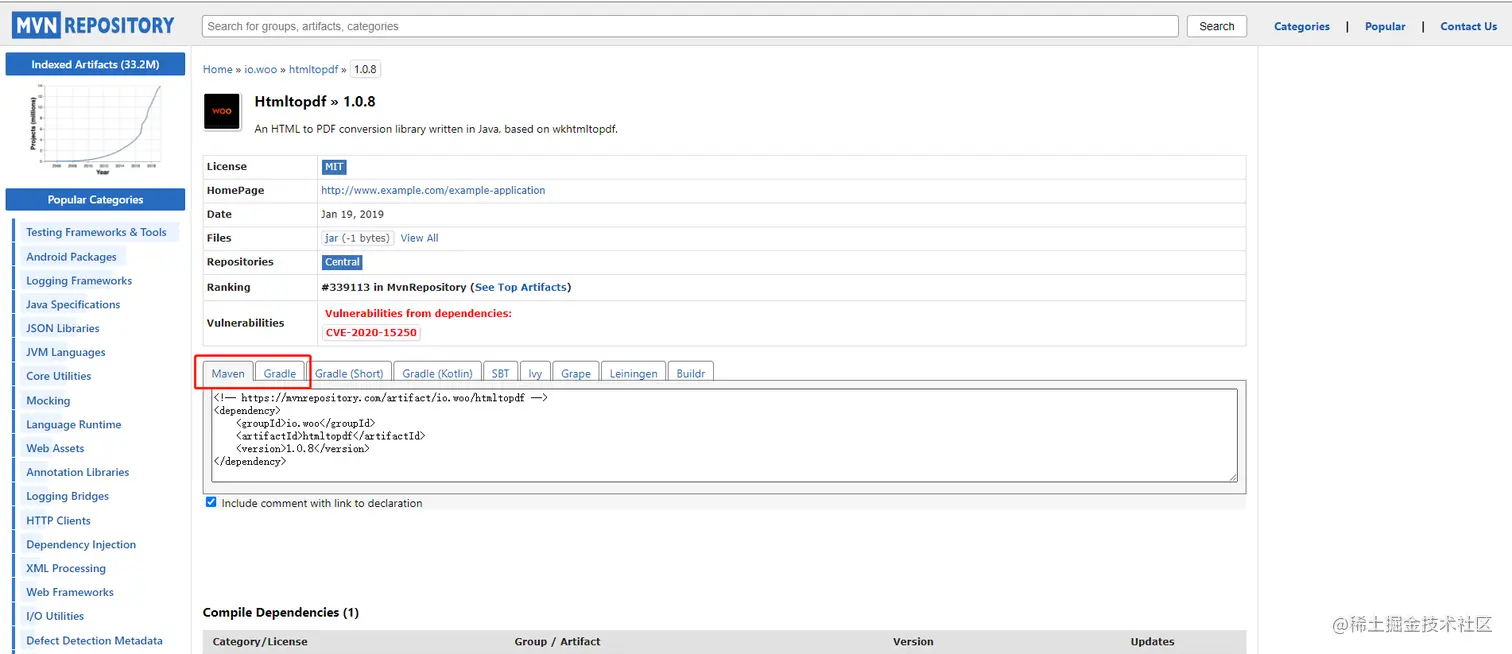Click the MVN Repository logo
1512x654 pixels.
click(93, 26)
